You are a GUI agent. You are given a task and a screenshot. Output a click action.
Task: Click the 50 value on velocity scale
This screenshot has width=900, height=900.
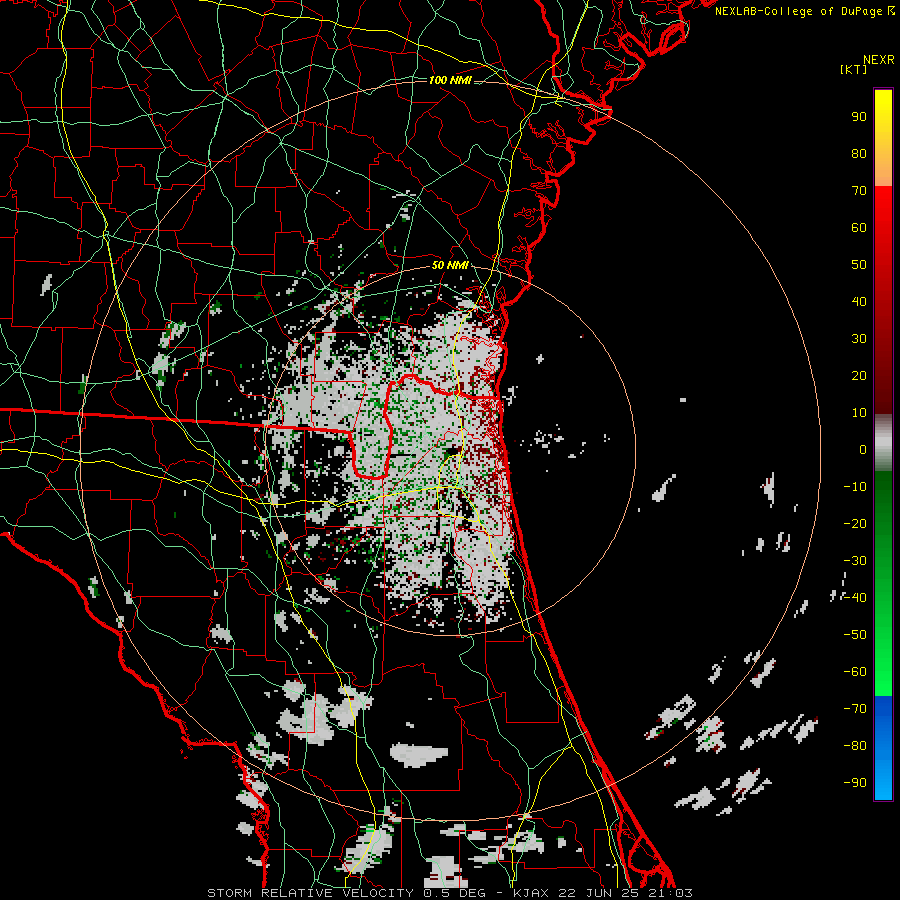pos(859,265)
